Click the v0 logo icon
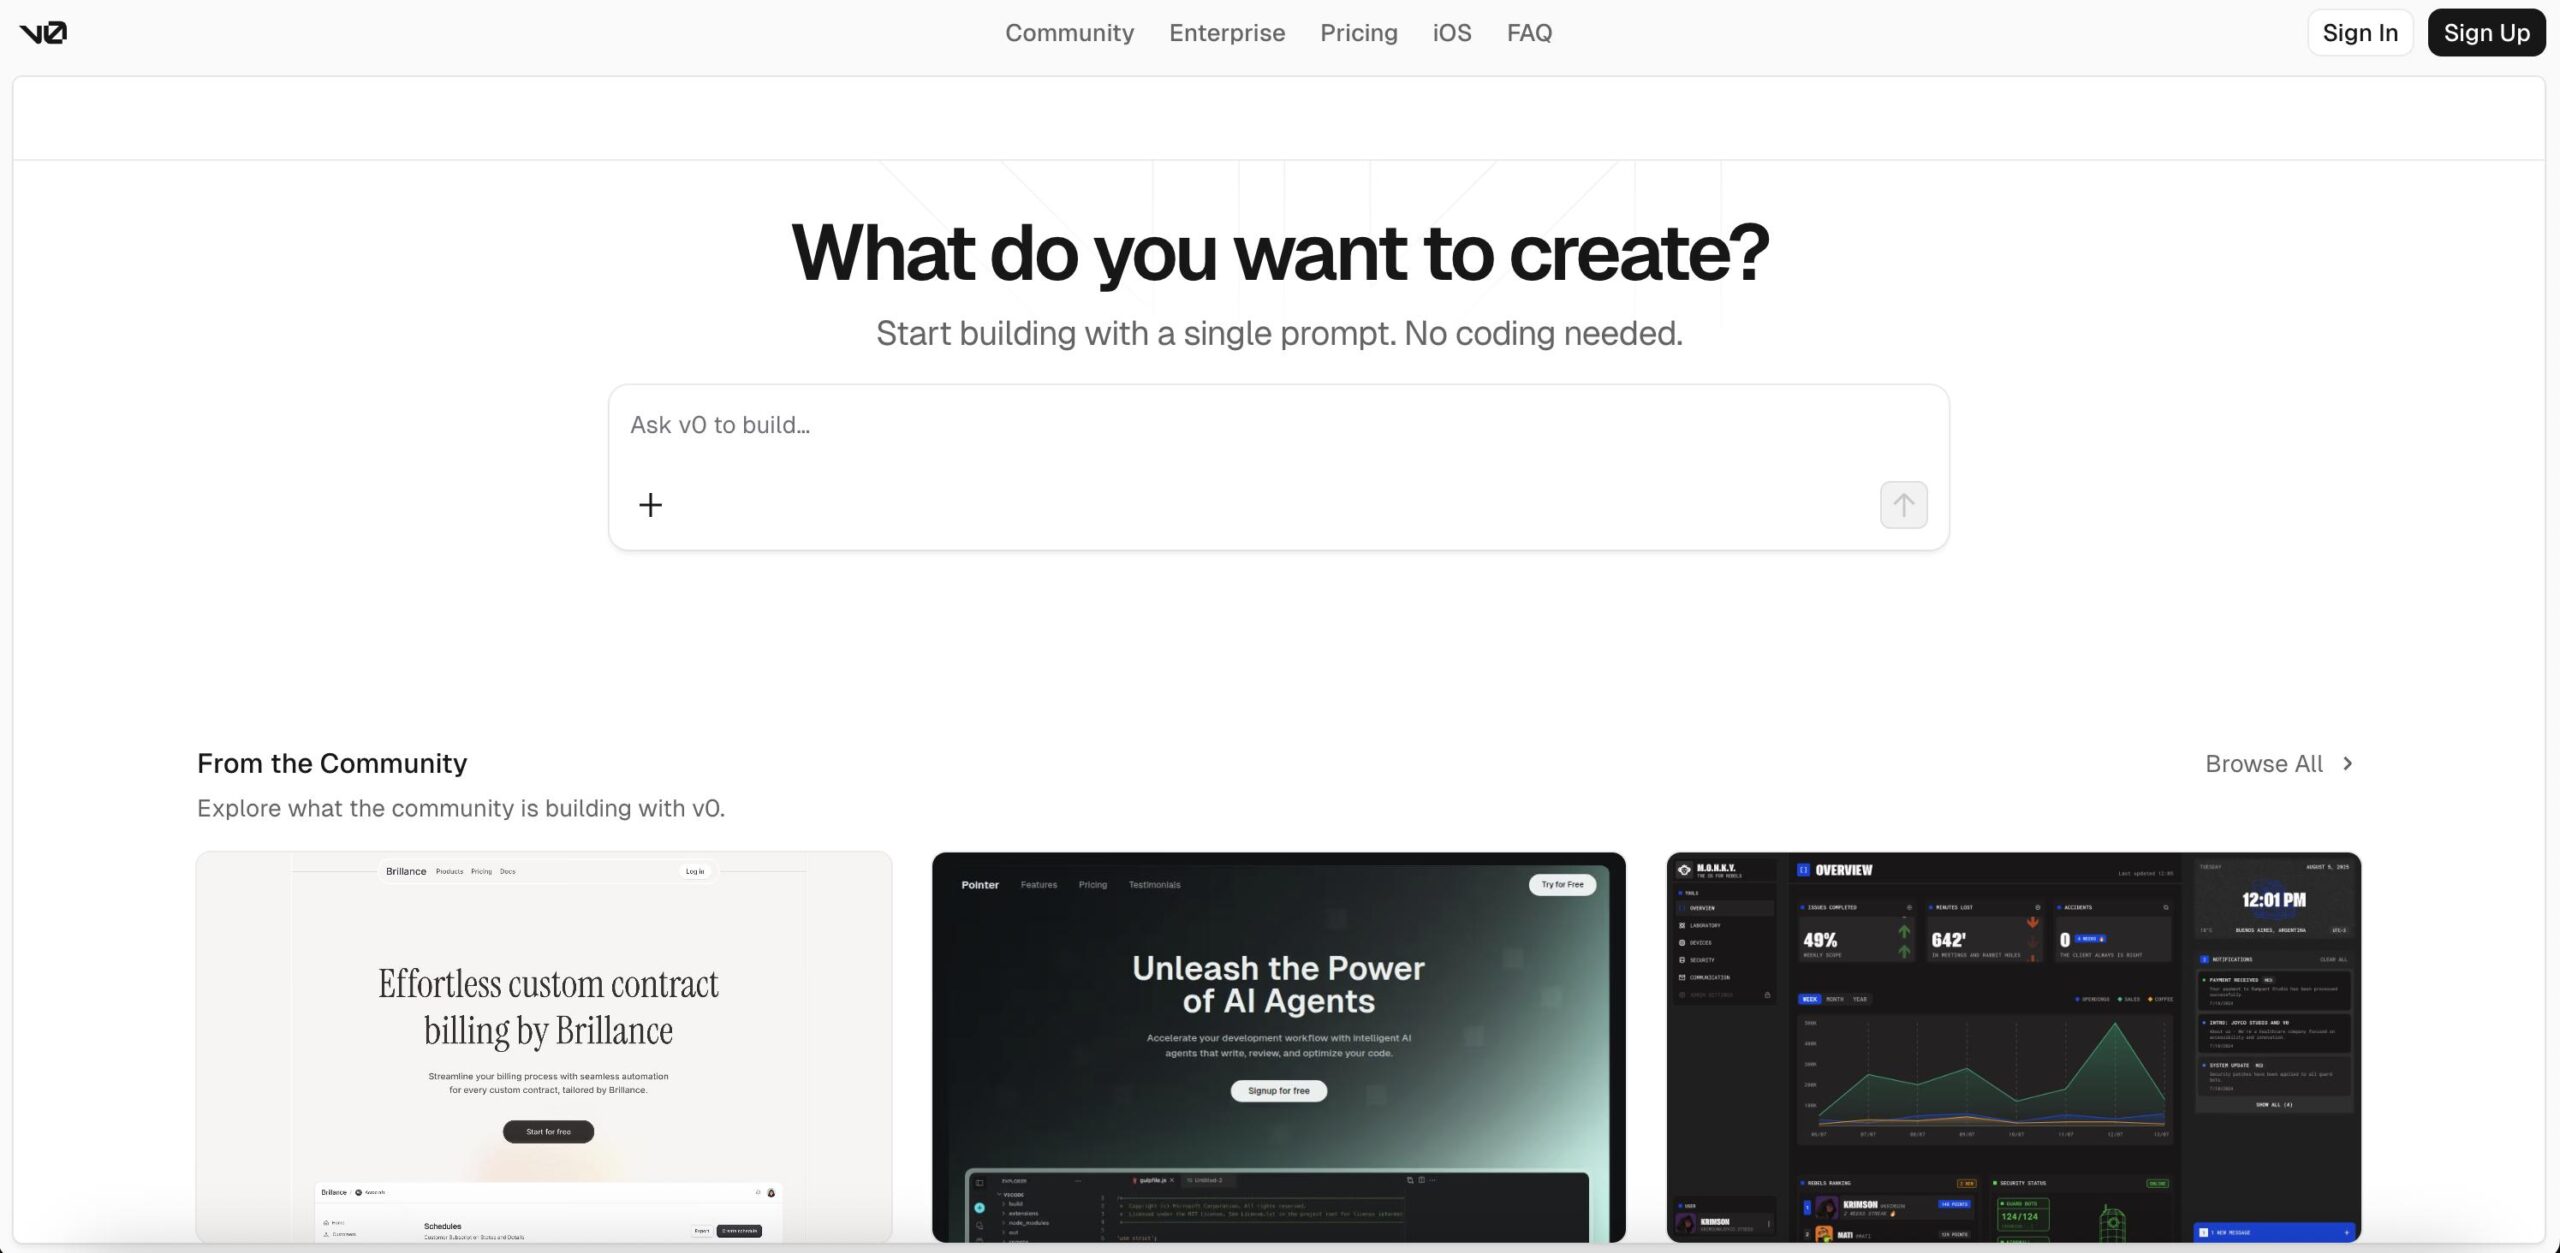2560x1253 pixels. pos(43,33)
